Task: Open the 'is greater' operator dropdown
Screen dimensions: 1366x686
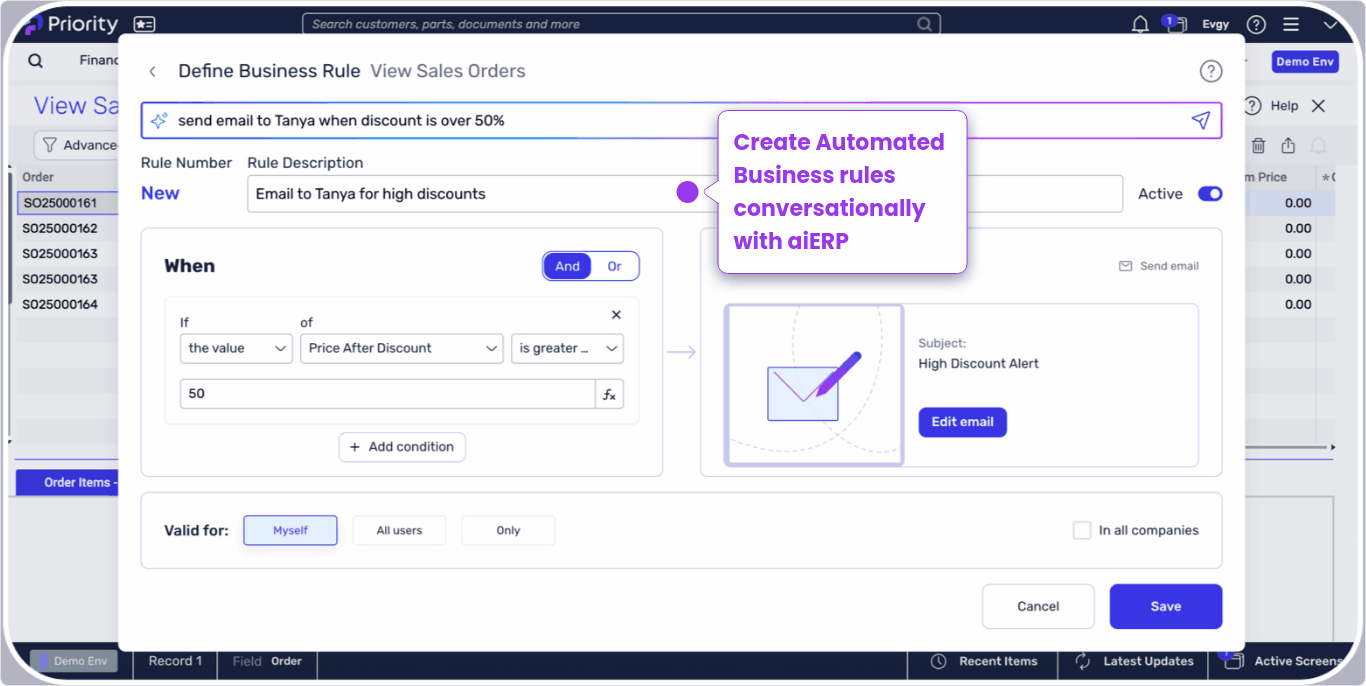Action: pyautogui.click(x=567, y=348)
